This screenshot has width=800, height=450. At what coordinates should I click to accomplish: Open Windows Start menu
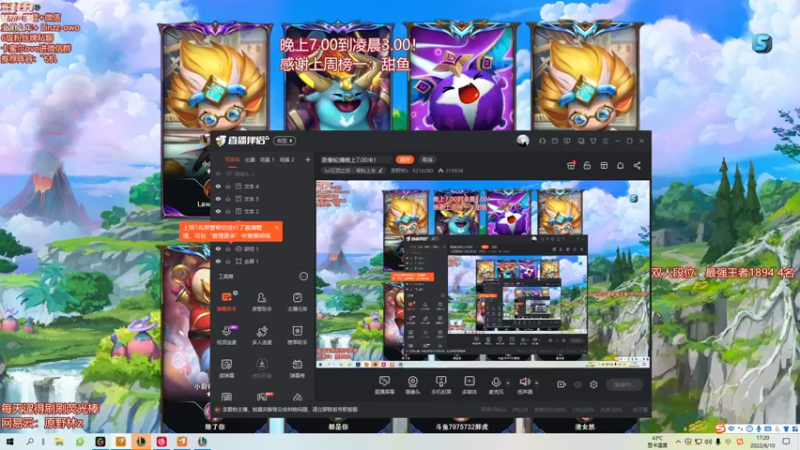pos(9,442)
